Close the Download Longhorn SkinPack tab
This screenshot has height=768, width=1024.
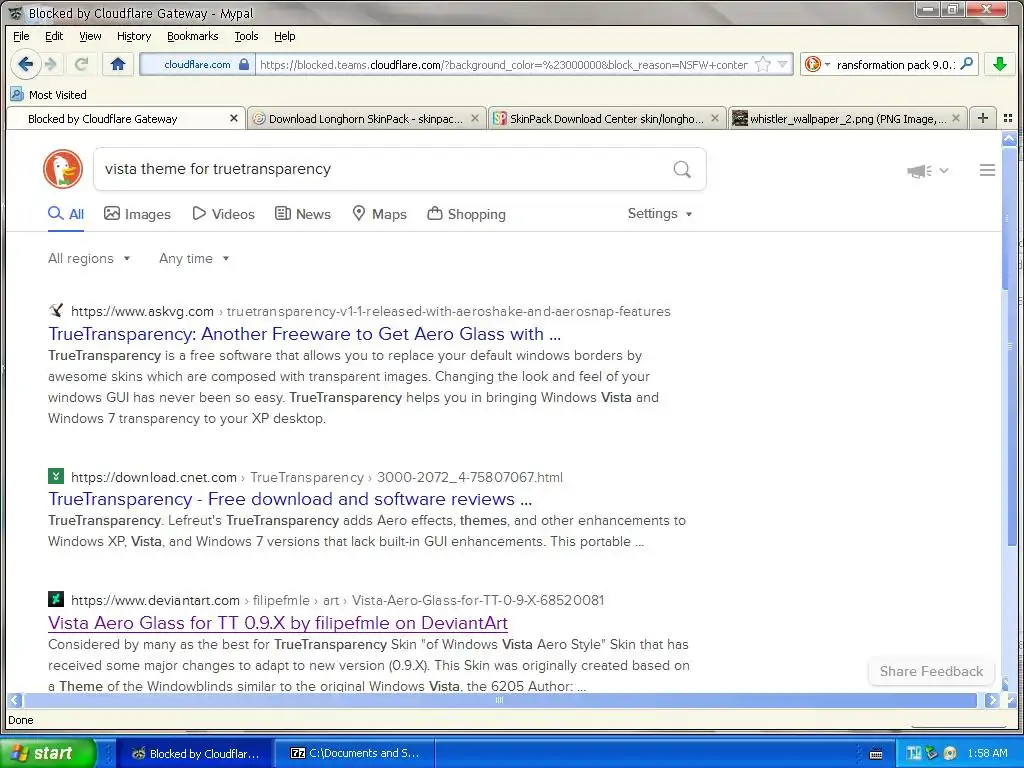pos(475,118)
